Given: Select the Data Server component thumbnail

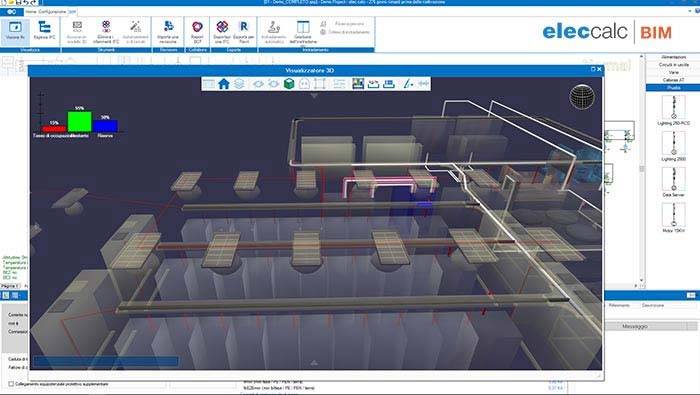Looking at the screenshot, I should pyautogui.click(x=674, y=179).
